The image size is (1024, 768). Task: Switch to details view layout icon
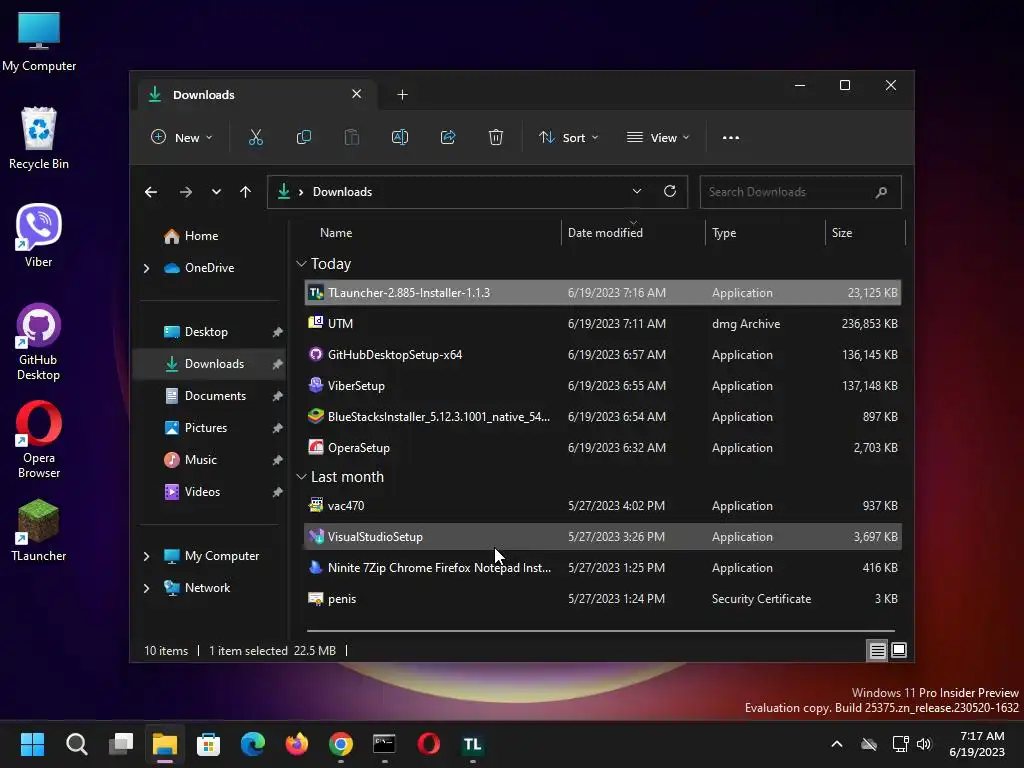click(x=877, y=650)
